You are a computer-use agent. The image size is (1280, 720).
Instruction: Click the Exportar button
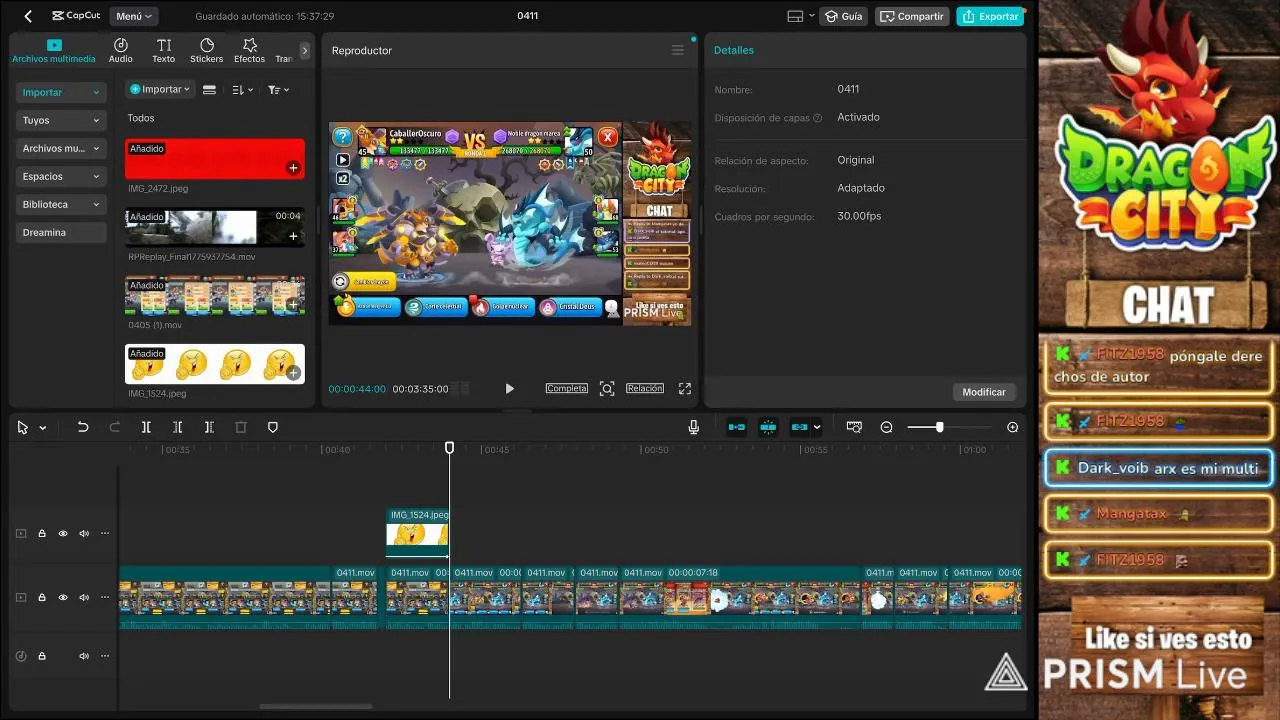coord(990,16)
